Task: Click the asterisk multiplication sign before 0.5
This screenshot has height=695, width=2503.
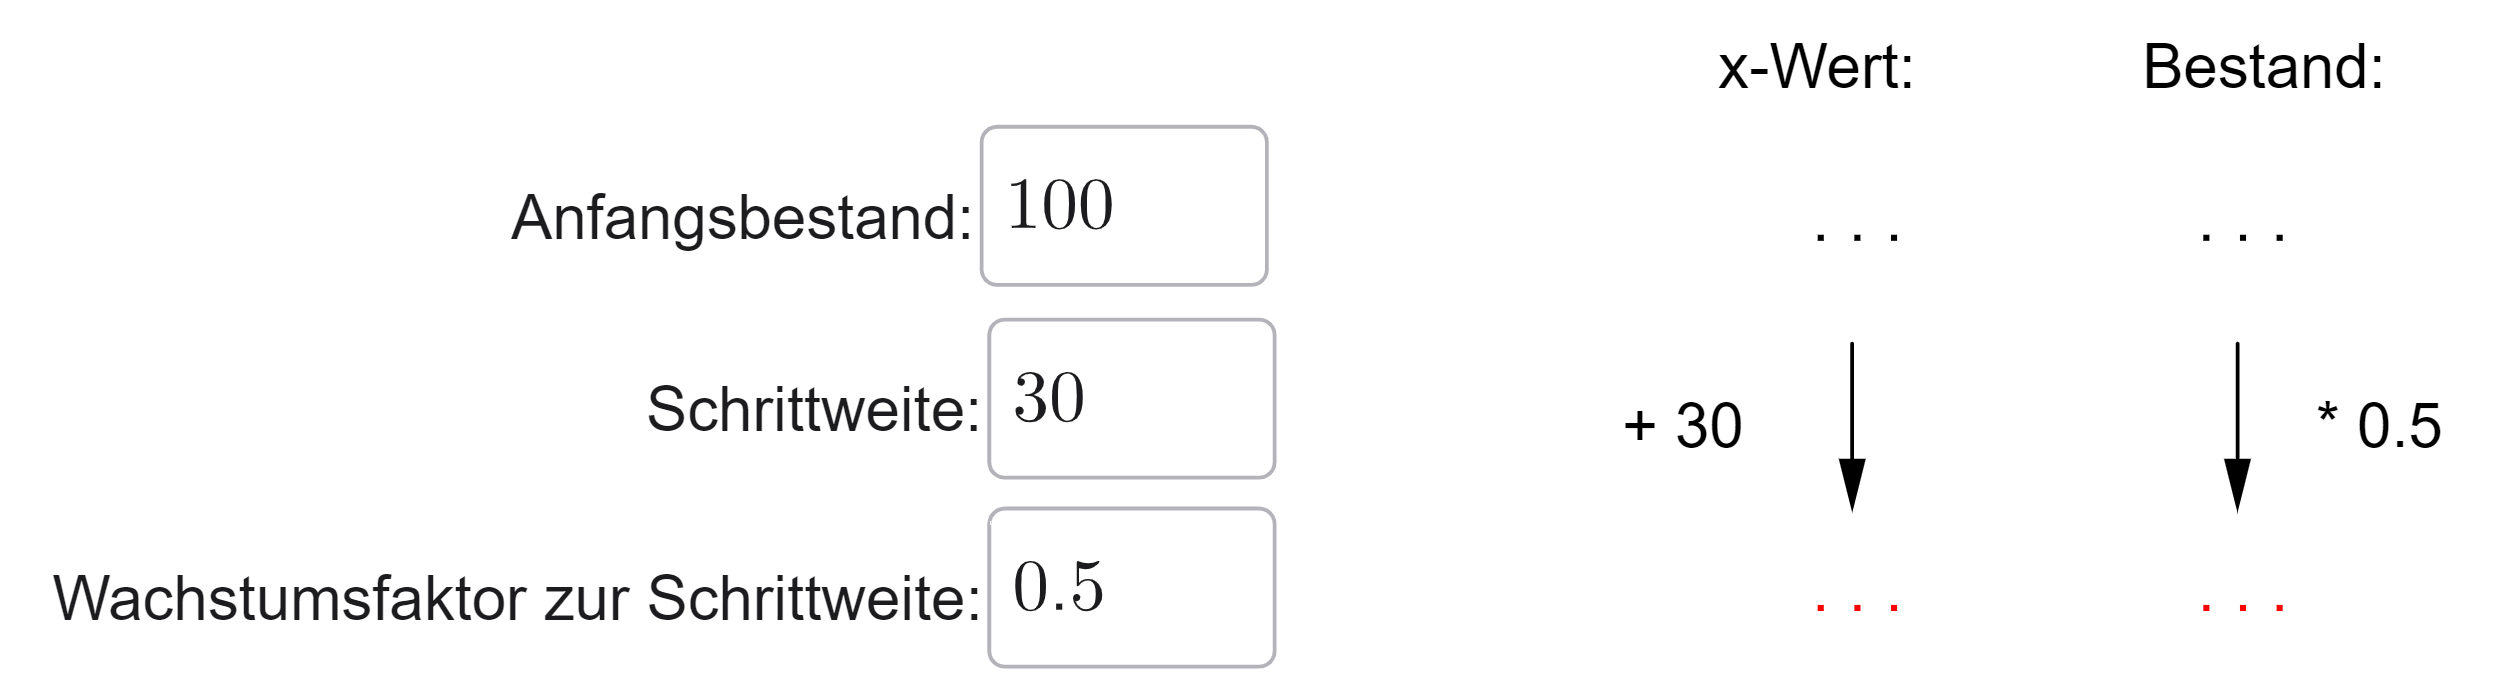Action: pyautogui.click(x=2328, y=413)
